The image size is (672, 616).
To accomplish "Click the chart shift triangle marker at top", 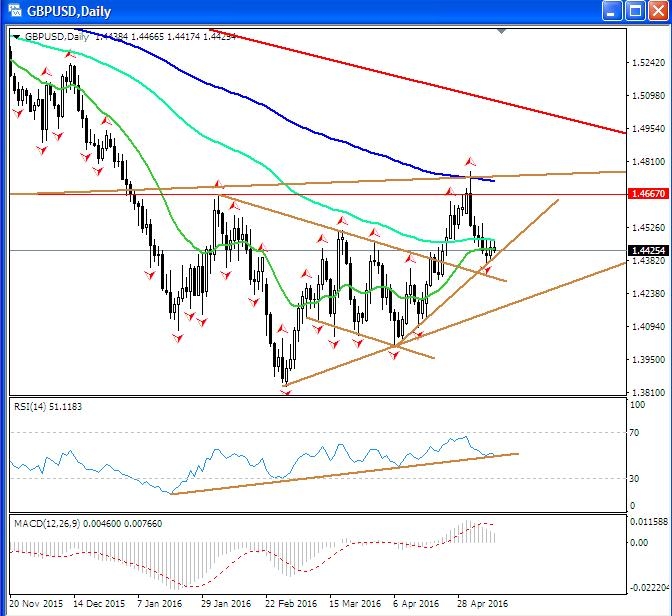I will (x=501, y=34).
